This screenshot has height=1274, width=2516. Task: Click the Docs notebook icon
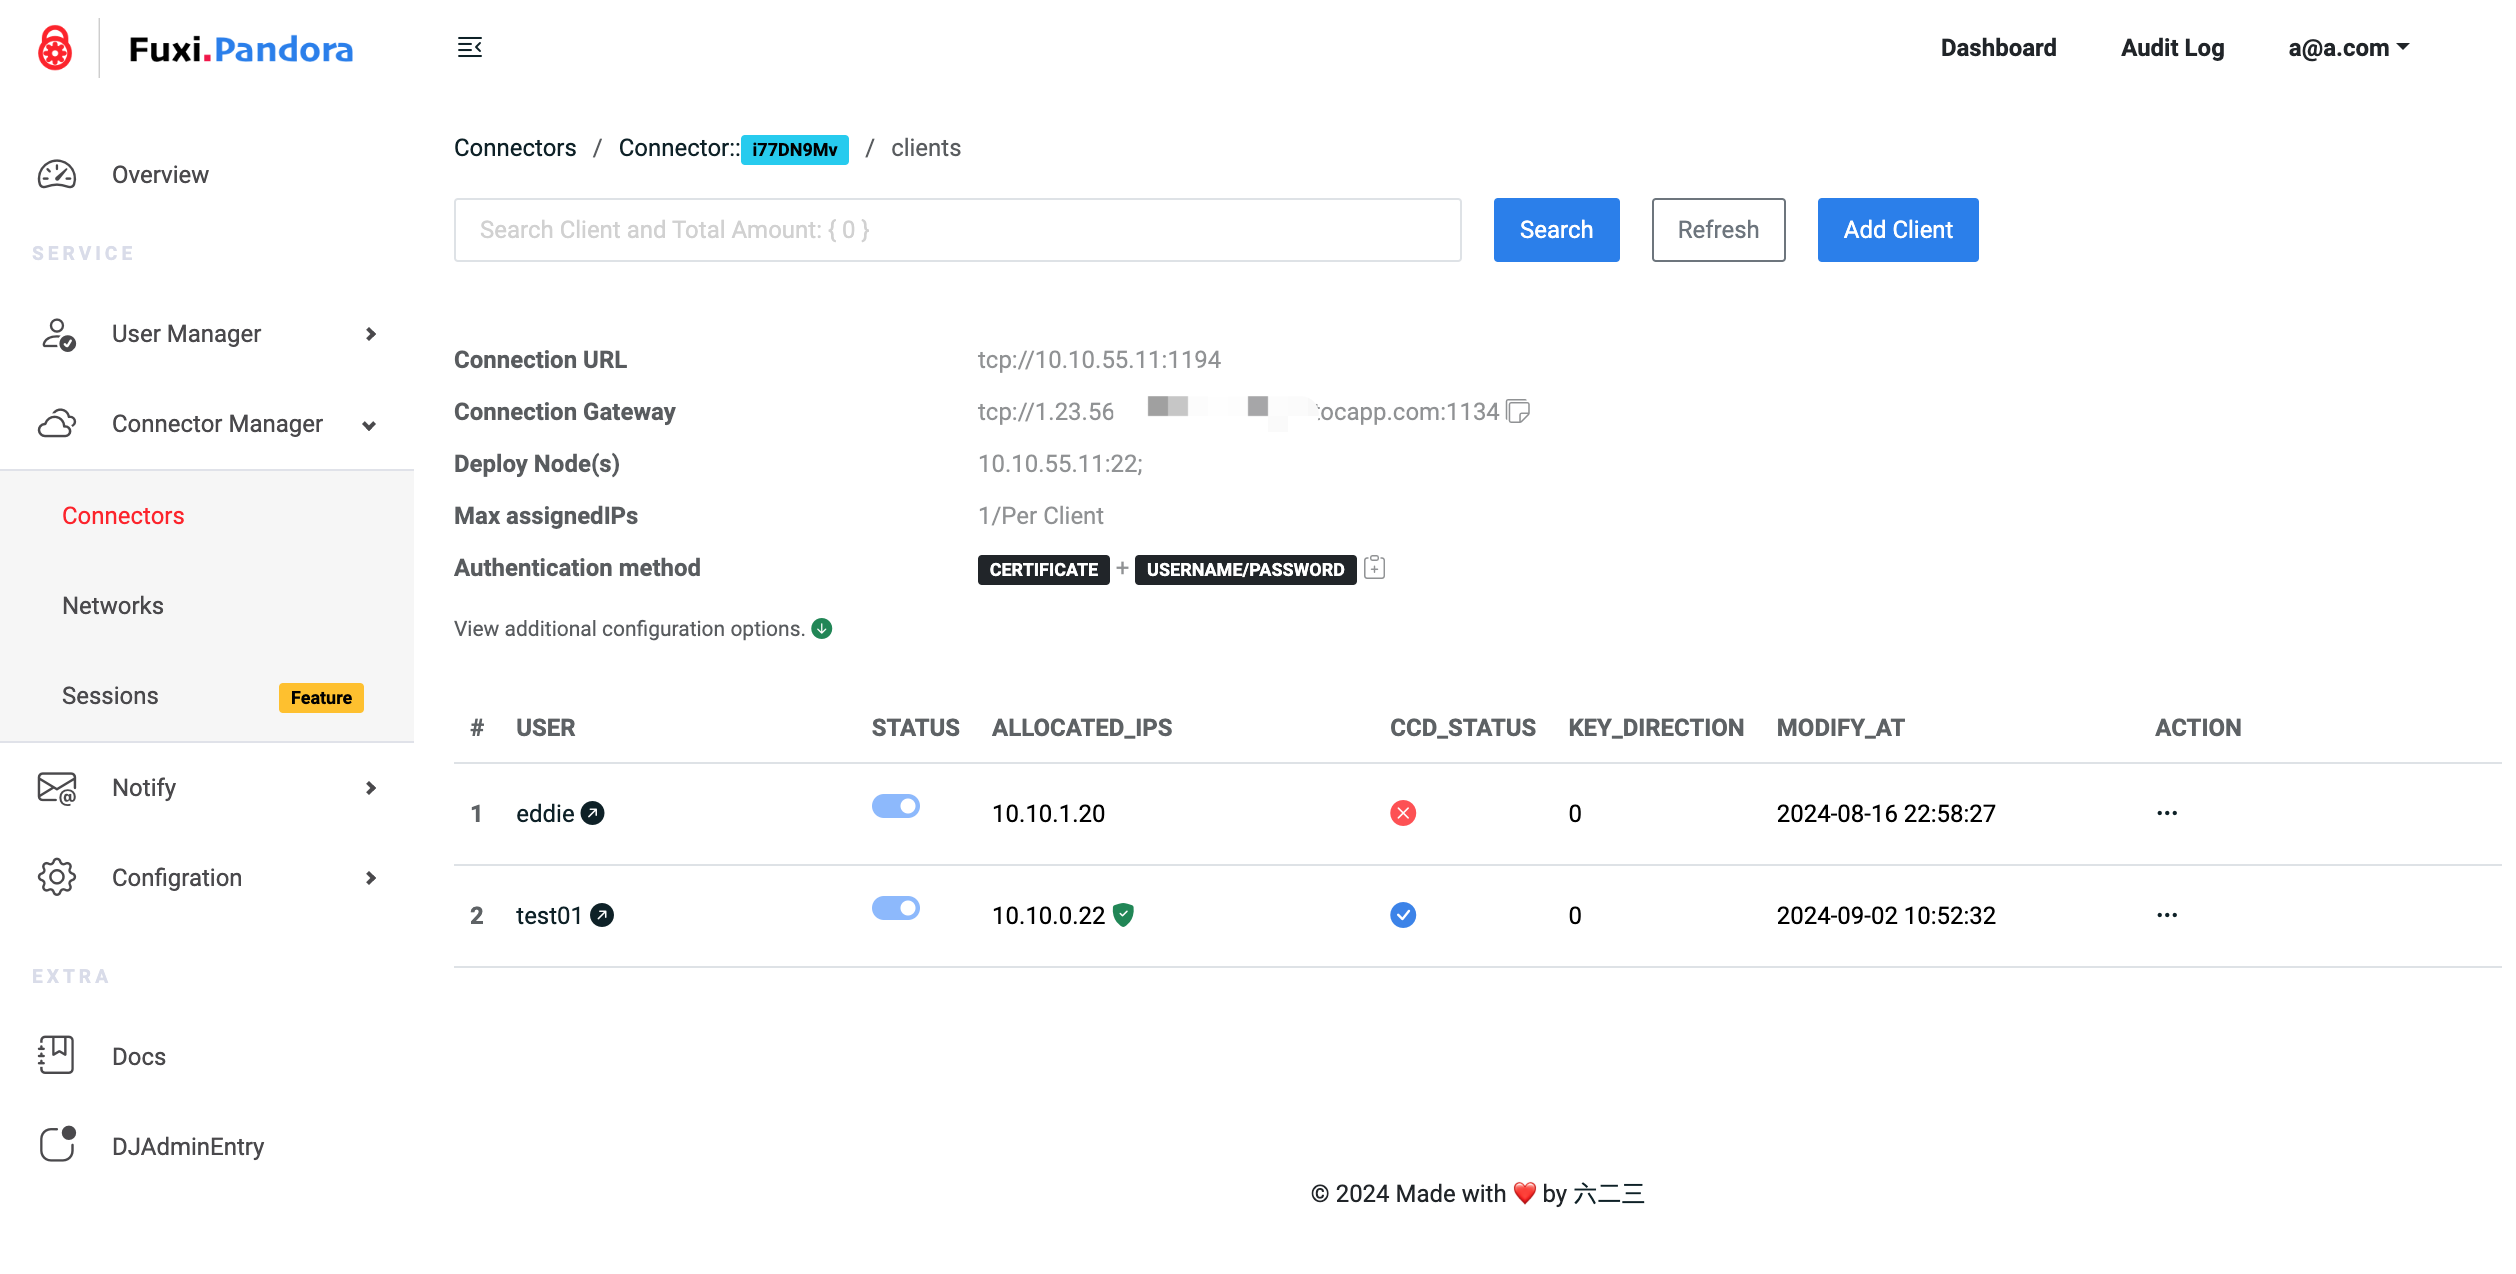pyautogui.click(x=57, y=1055)
